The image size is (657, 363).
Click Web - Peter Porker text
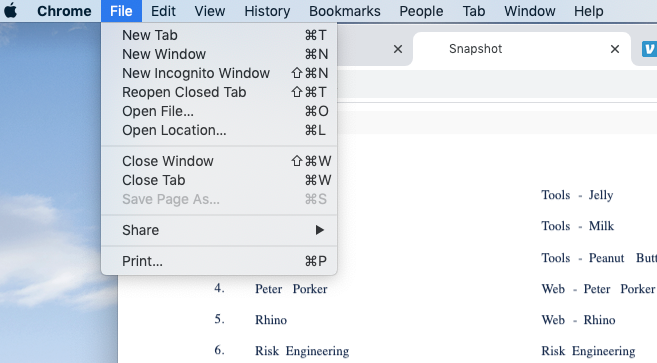(x=598, y=289)
